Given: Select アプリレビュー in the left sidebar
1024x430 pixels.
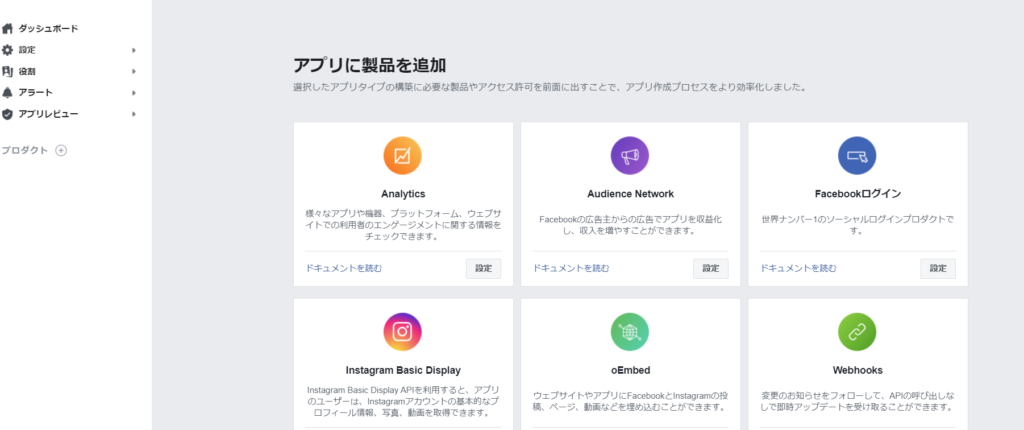Looking at the screenshot, I should (x=47, y=114).
